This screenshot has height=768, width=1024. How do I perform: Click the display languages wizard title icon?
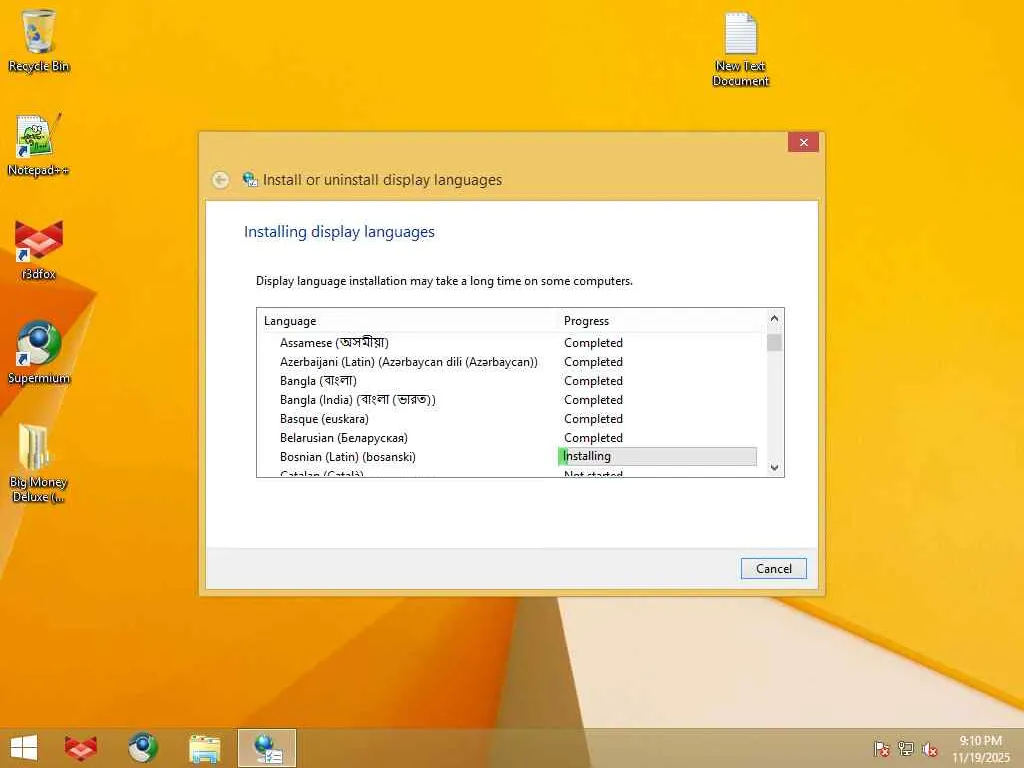coord(249,179)
